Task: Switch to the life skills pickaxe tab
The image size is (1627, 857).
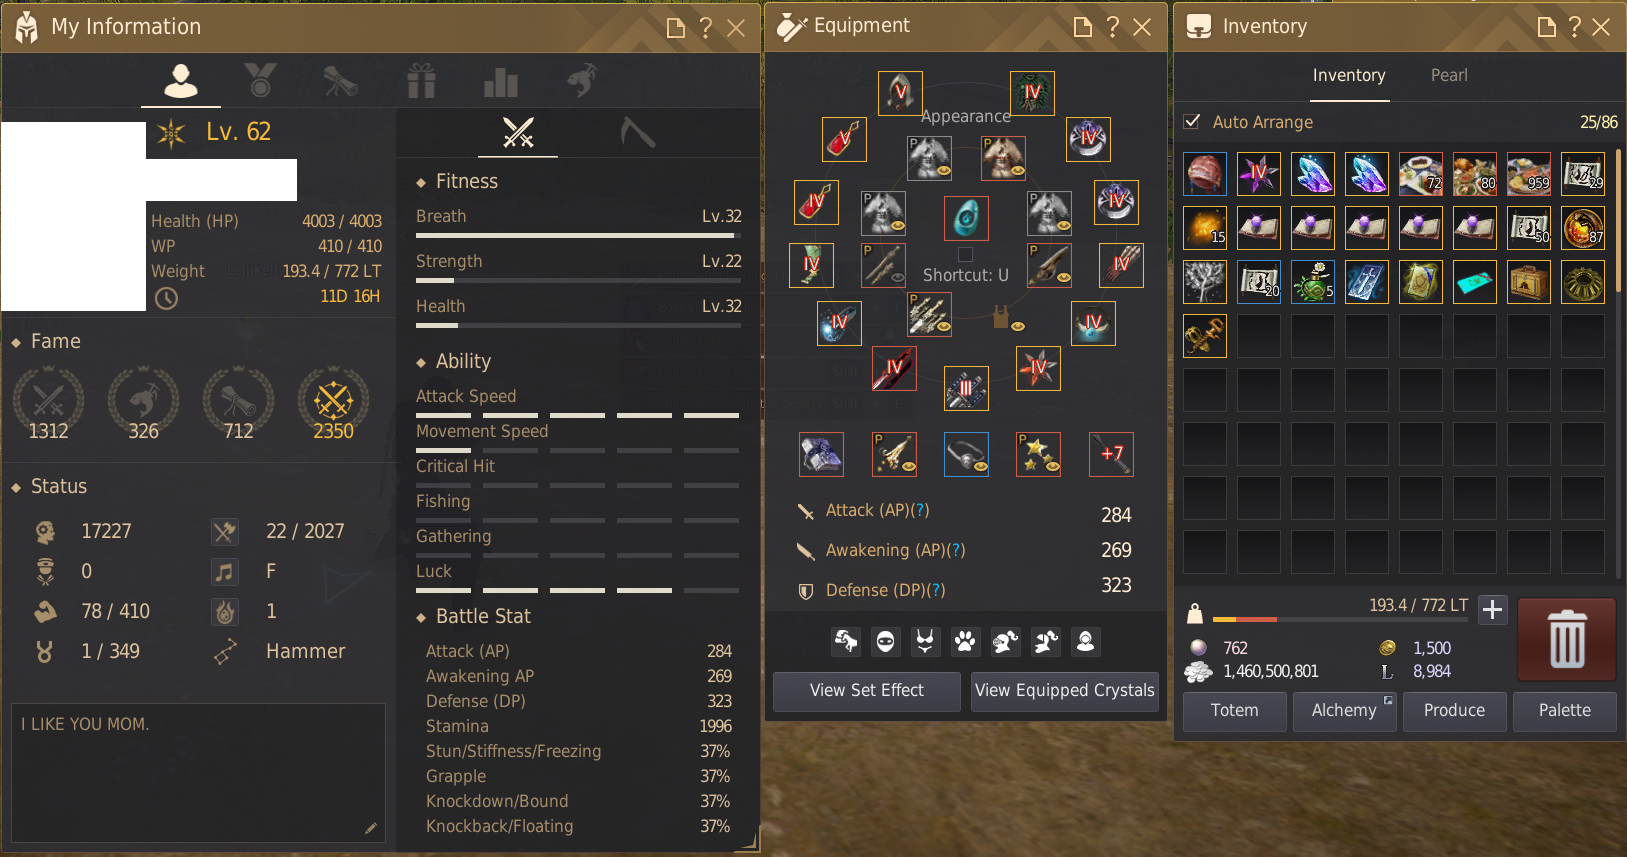Action: [637, 132]
